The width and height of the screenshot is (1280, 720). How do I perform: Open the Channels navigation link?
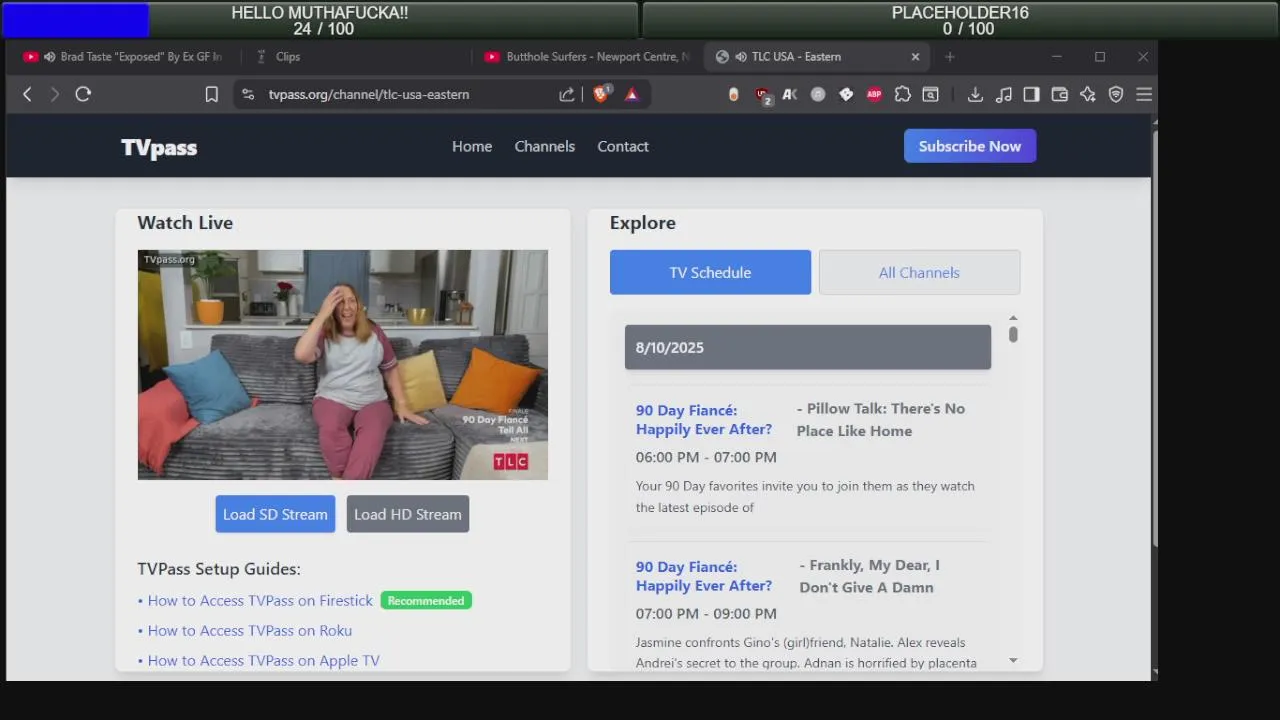[545, 146]
